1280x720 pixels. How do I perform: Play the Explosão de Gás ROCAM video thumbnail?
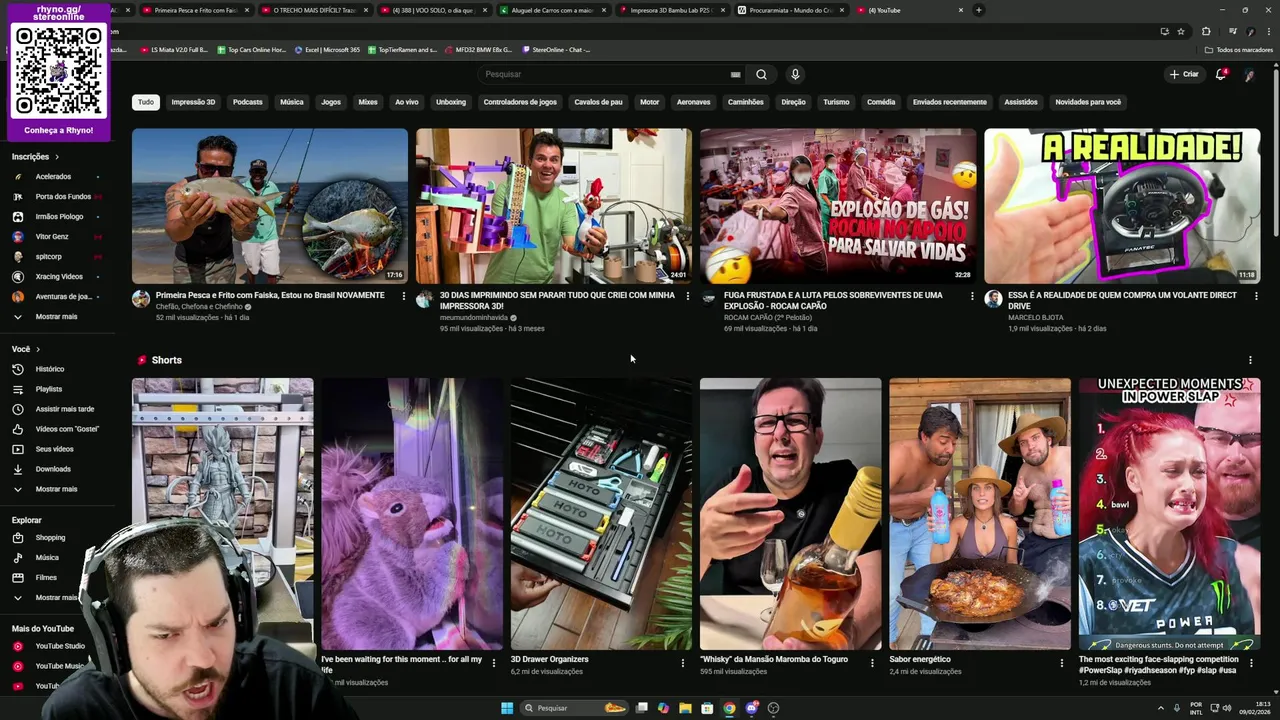click(838, 206)
